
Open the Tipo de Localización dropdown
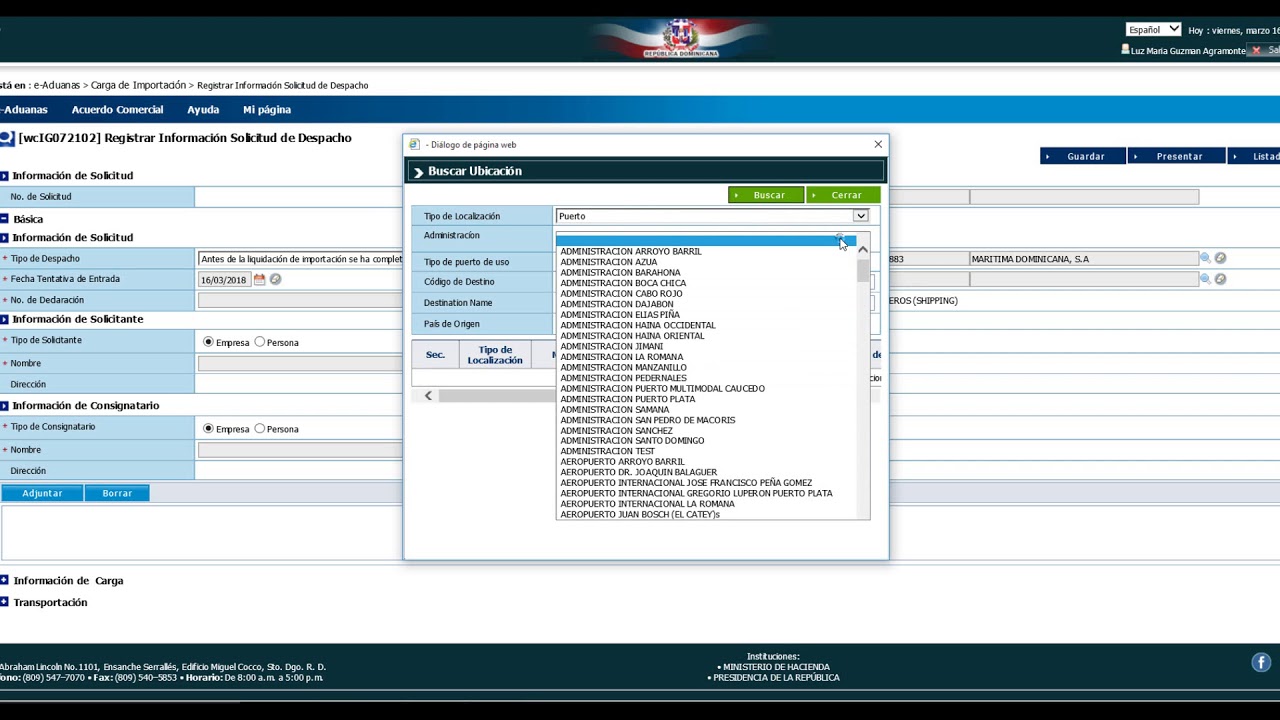click(860, 216)
